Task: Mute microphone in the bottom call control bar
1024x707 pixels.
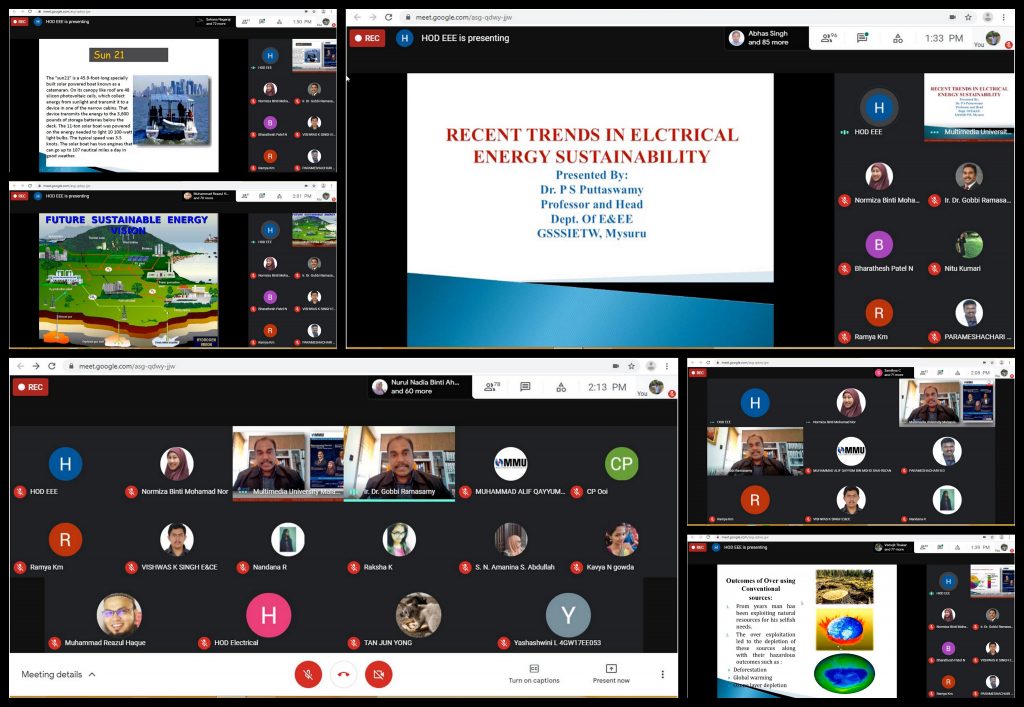Action: [x=308, y=674]
